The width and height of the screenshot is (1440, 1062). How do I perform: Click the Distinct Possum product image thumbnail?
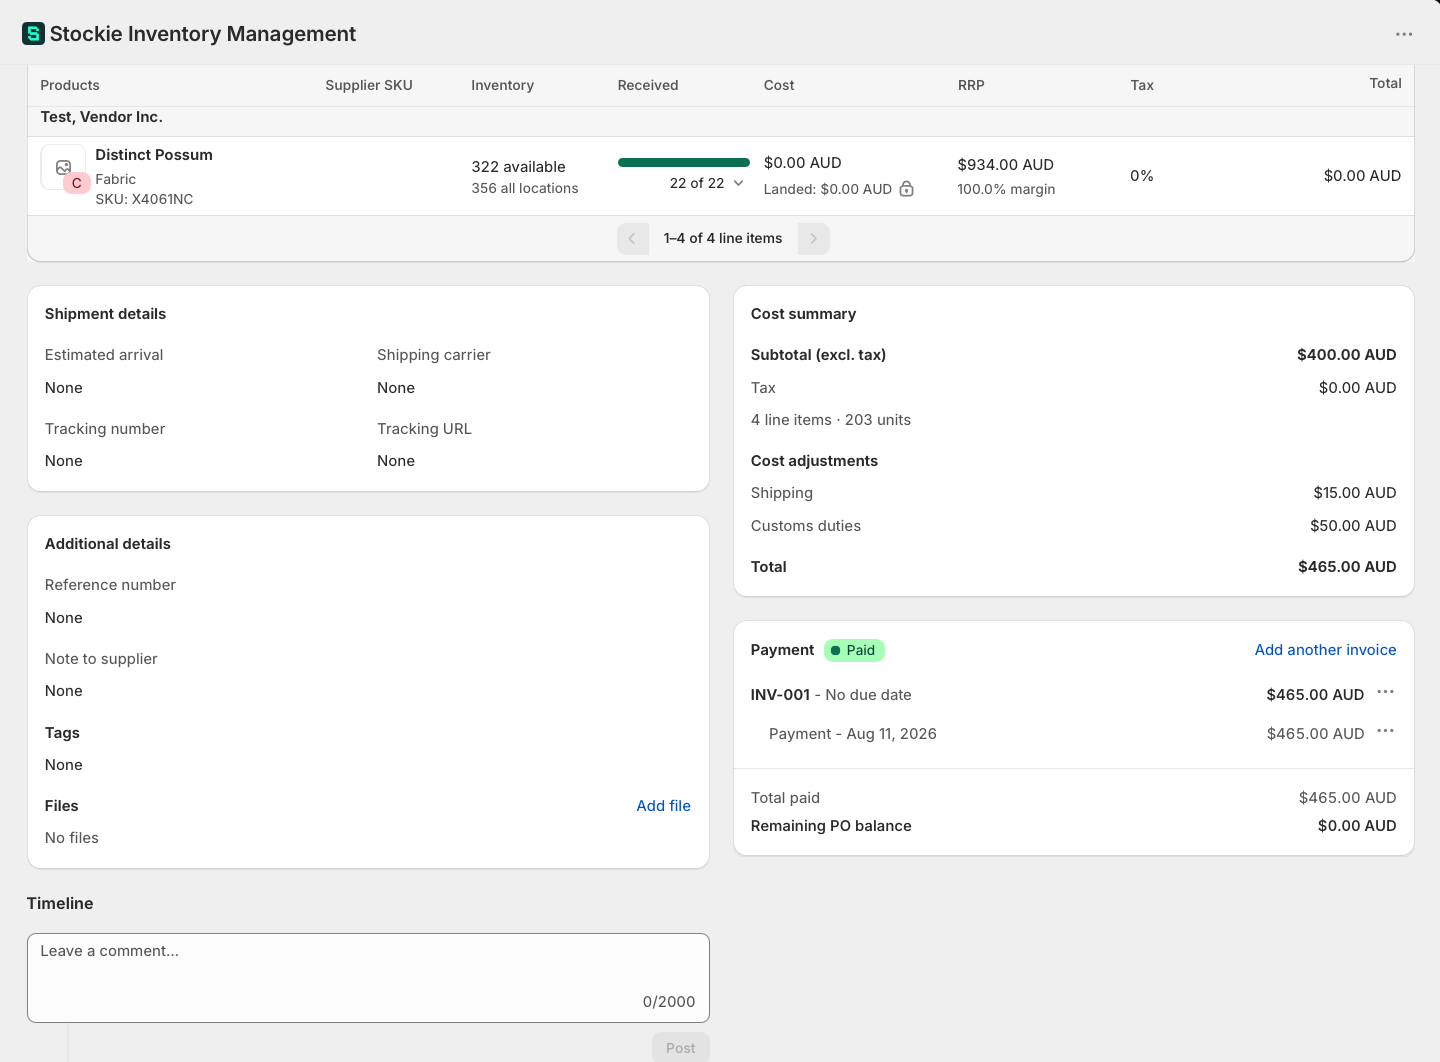click(63, 167)
